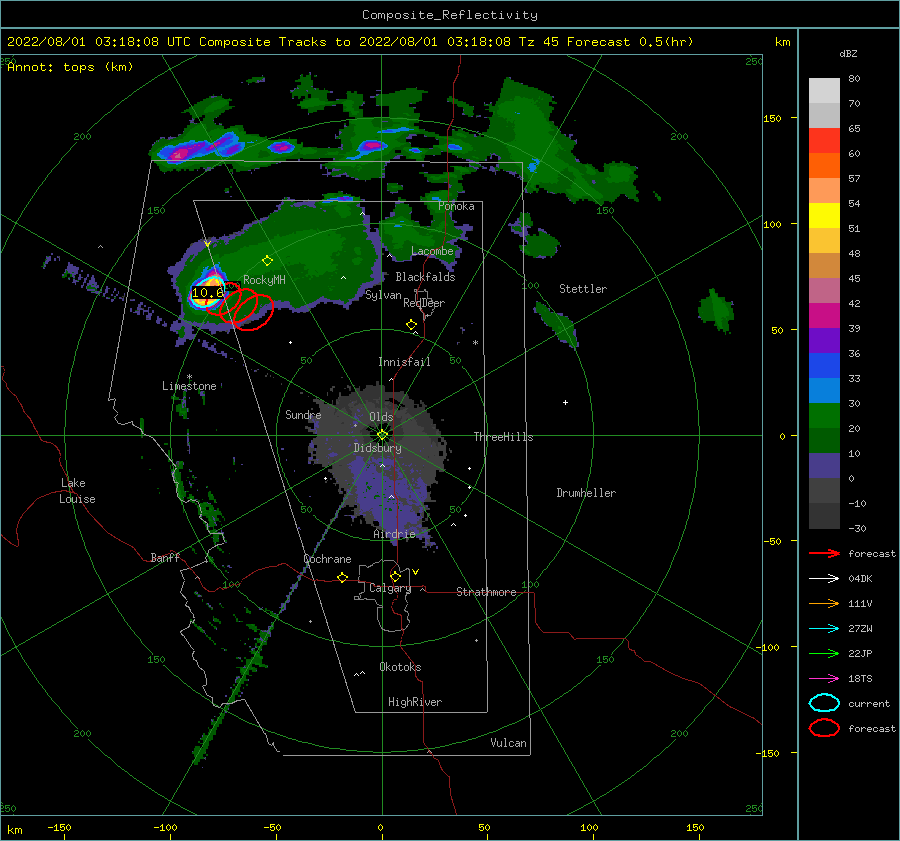Pick the light gray 80 dBZ swatch

point(824,90)
